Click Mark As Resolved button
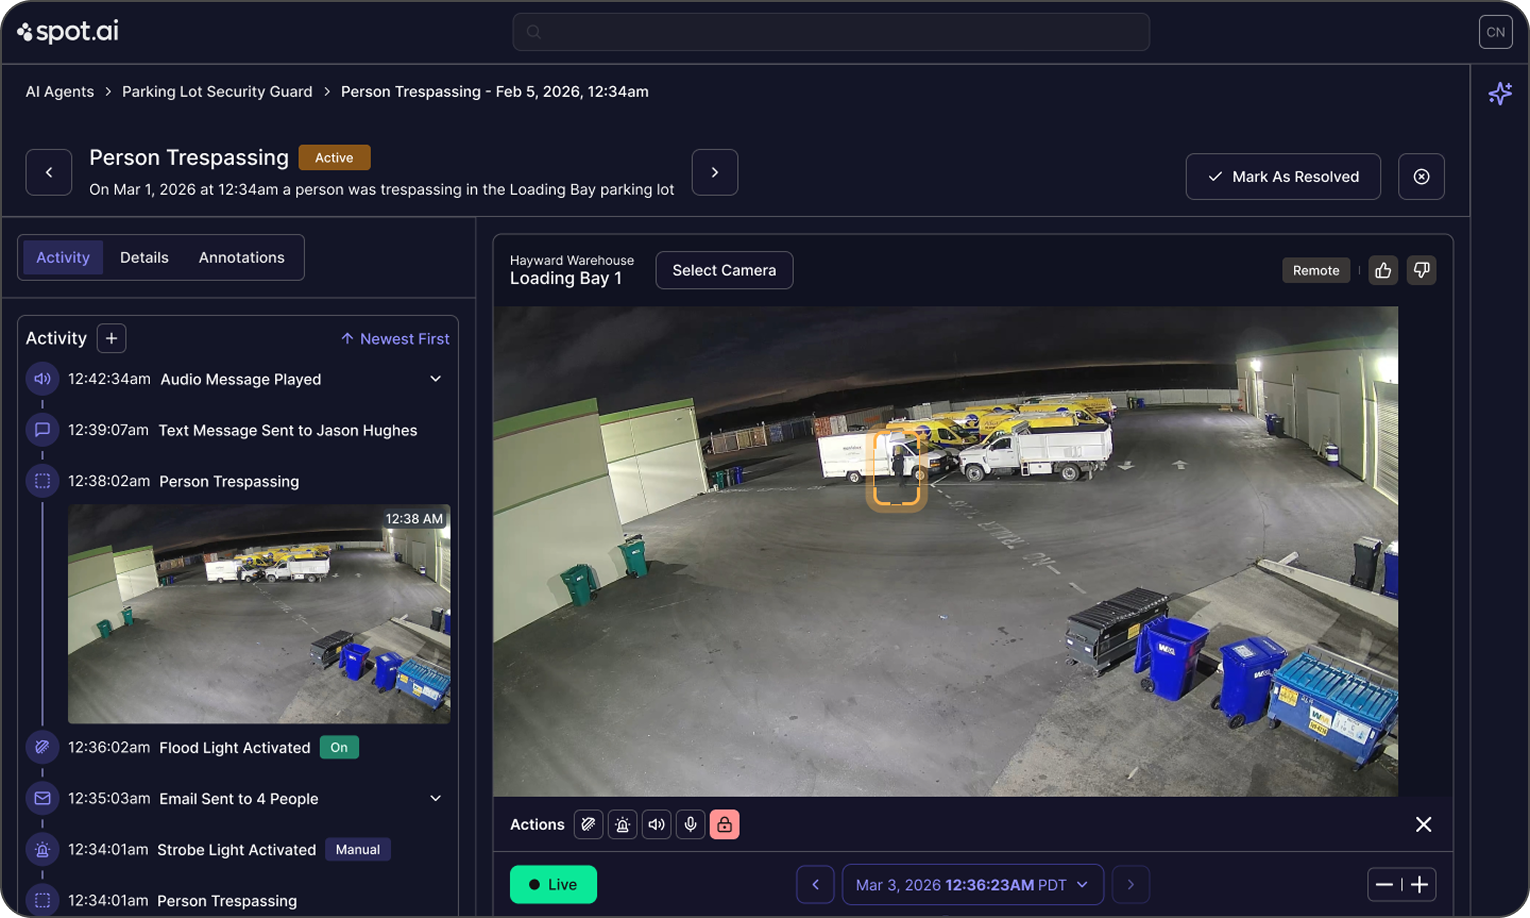The image size is (1530, 918). click(1283, 176)
